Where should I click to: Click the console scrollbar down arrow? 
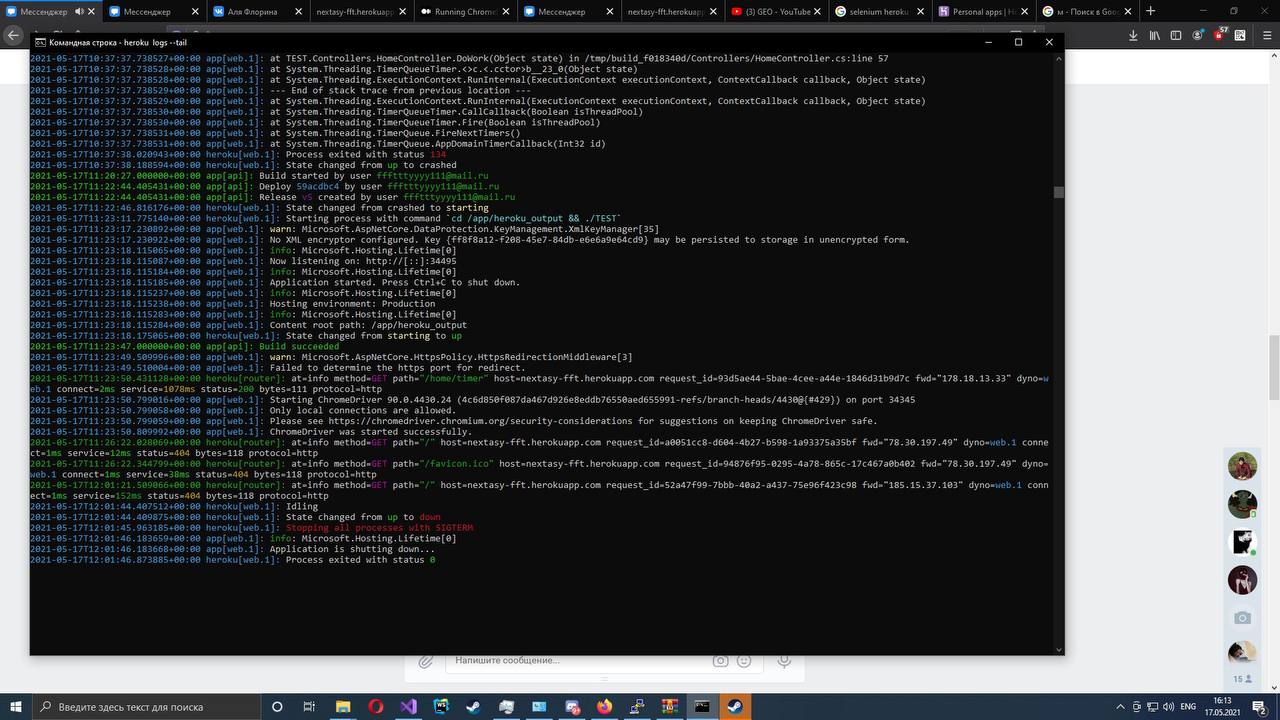[1058, 649]
